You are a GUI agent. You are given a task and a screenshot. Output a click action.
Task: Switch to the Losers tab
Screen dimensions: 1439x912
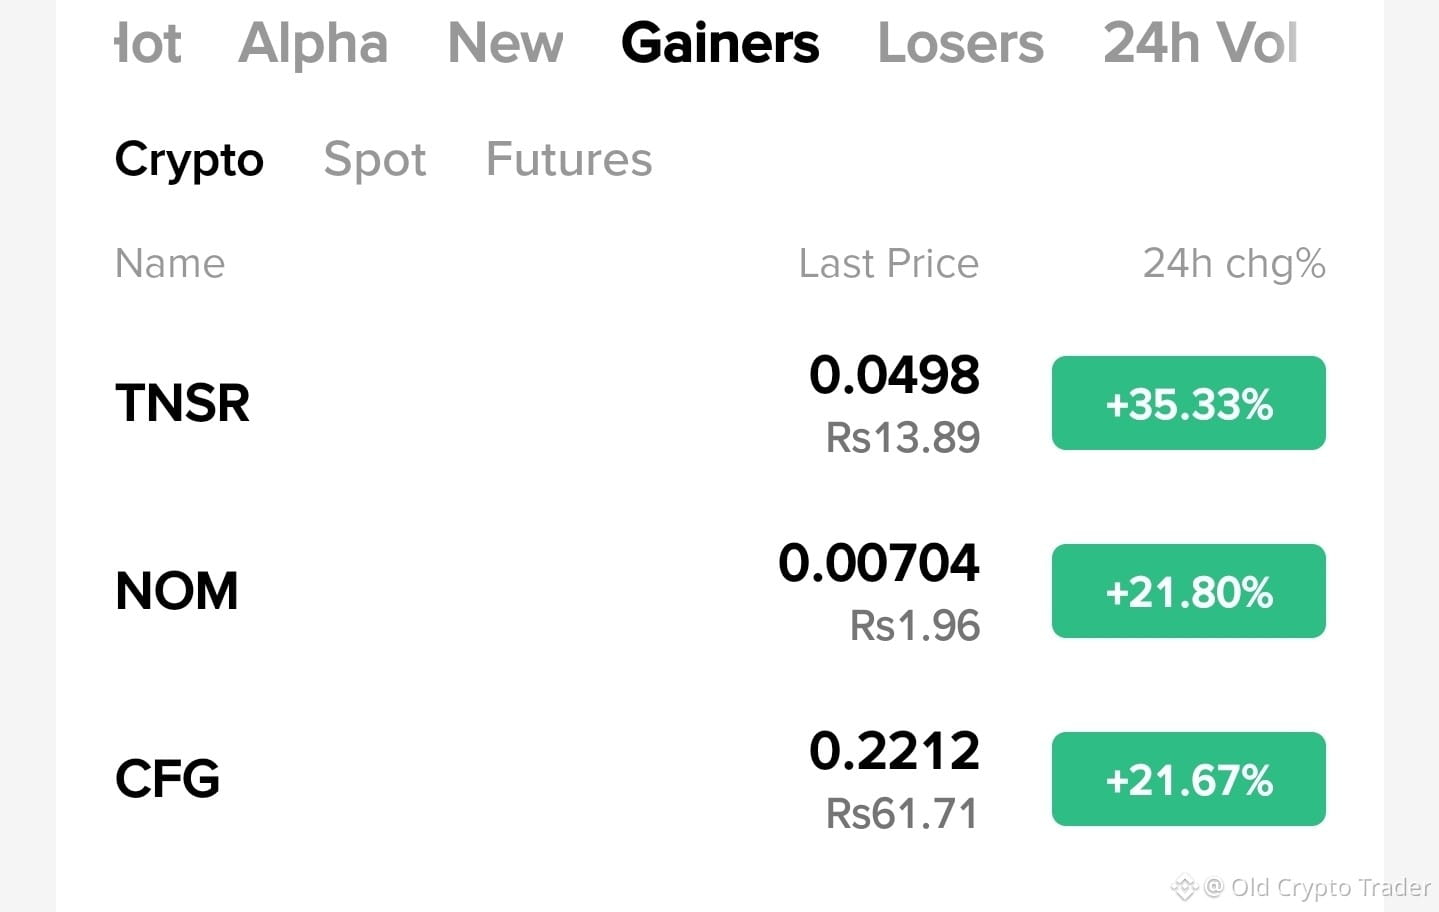(x=960, y=43)
